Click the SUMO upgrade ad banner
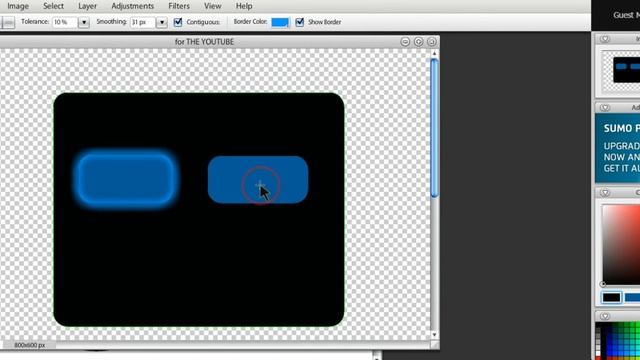 [x=618, y=148]
